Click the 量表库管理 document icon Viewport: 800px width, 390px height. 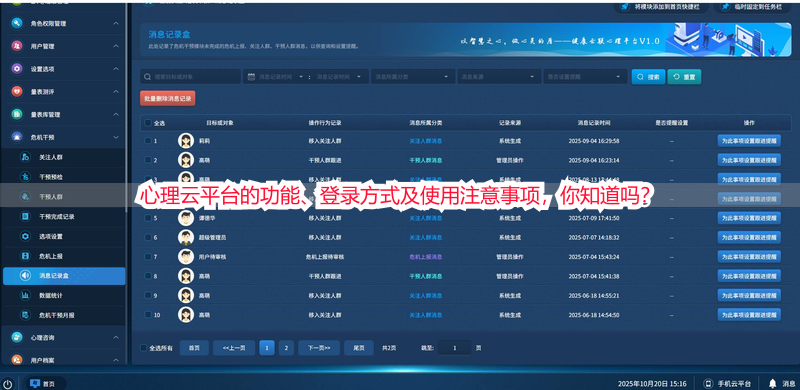[x=17, y=114]
